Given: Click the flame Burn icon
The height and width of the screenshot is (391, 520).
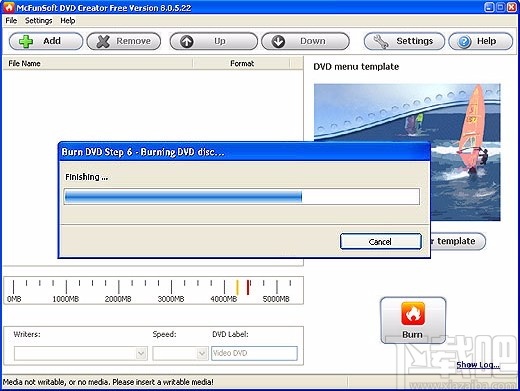Looking at the screenshot, I should [413, 313].
